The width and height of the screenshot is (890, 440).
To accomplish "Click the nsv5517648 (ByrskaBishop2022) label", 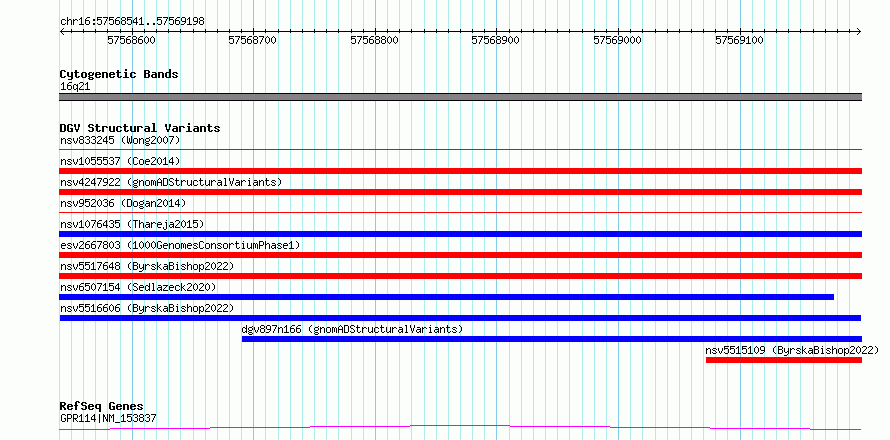I will click(147, 266).
